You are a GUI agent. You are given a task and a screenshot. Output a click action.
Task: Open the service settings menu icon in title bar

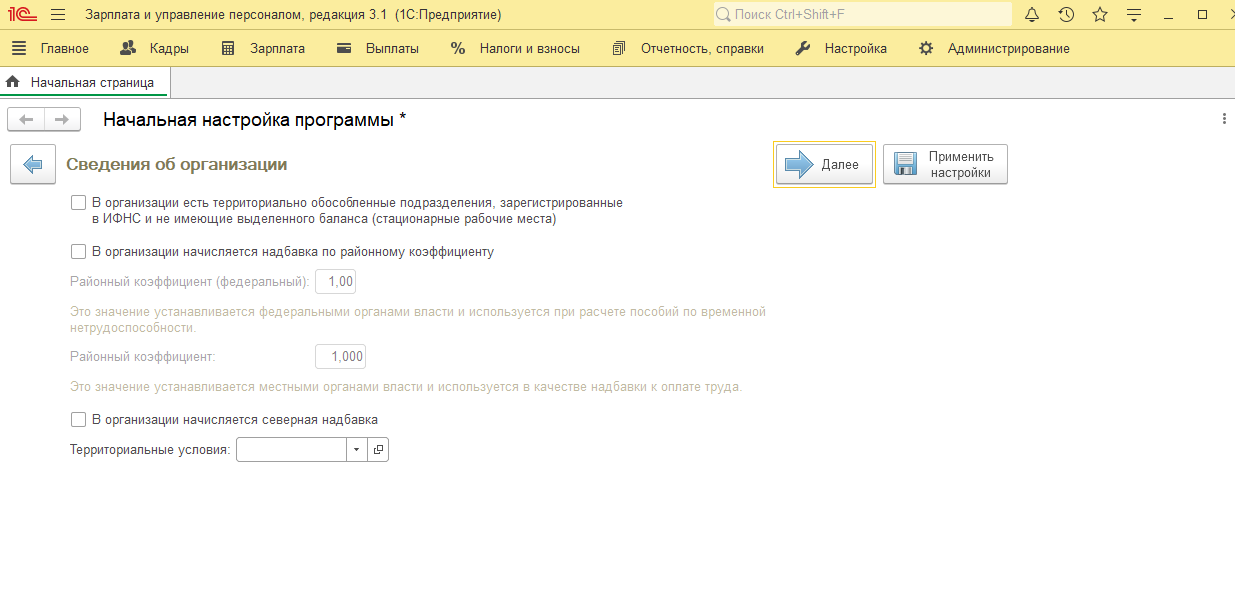point(1133,15)
